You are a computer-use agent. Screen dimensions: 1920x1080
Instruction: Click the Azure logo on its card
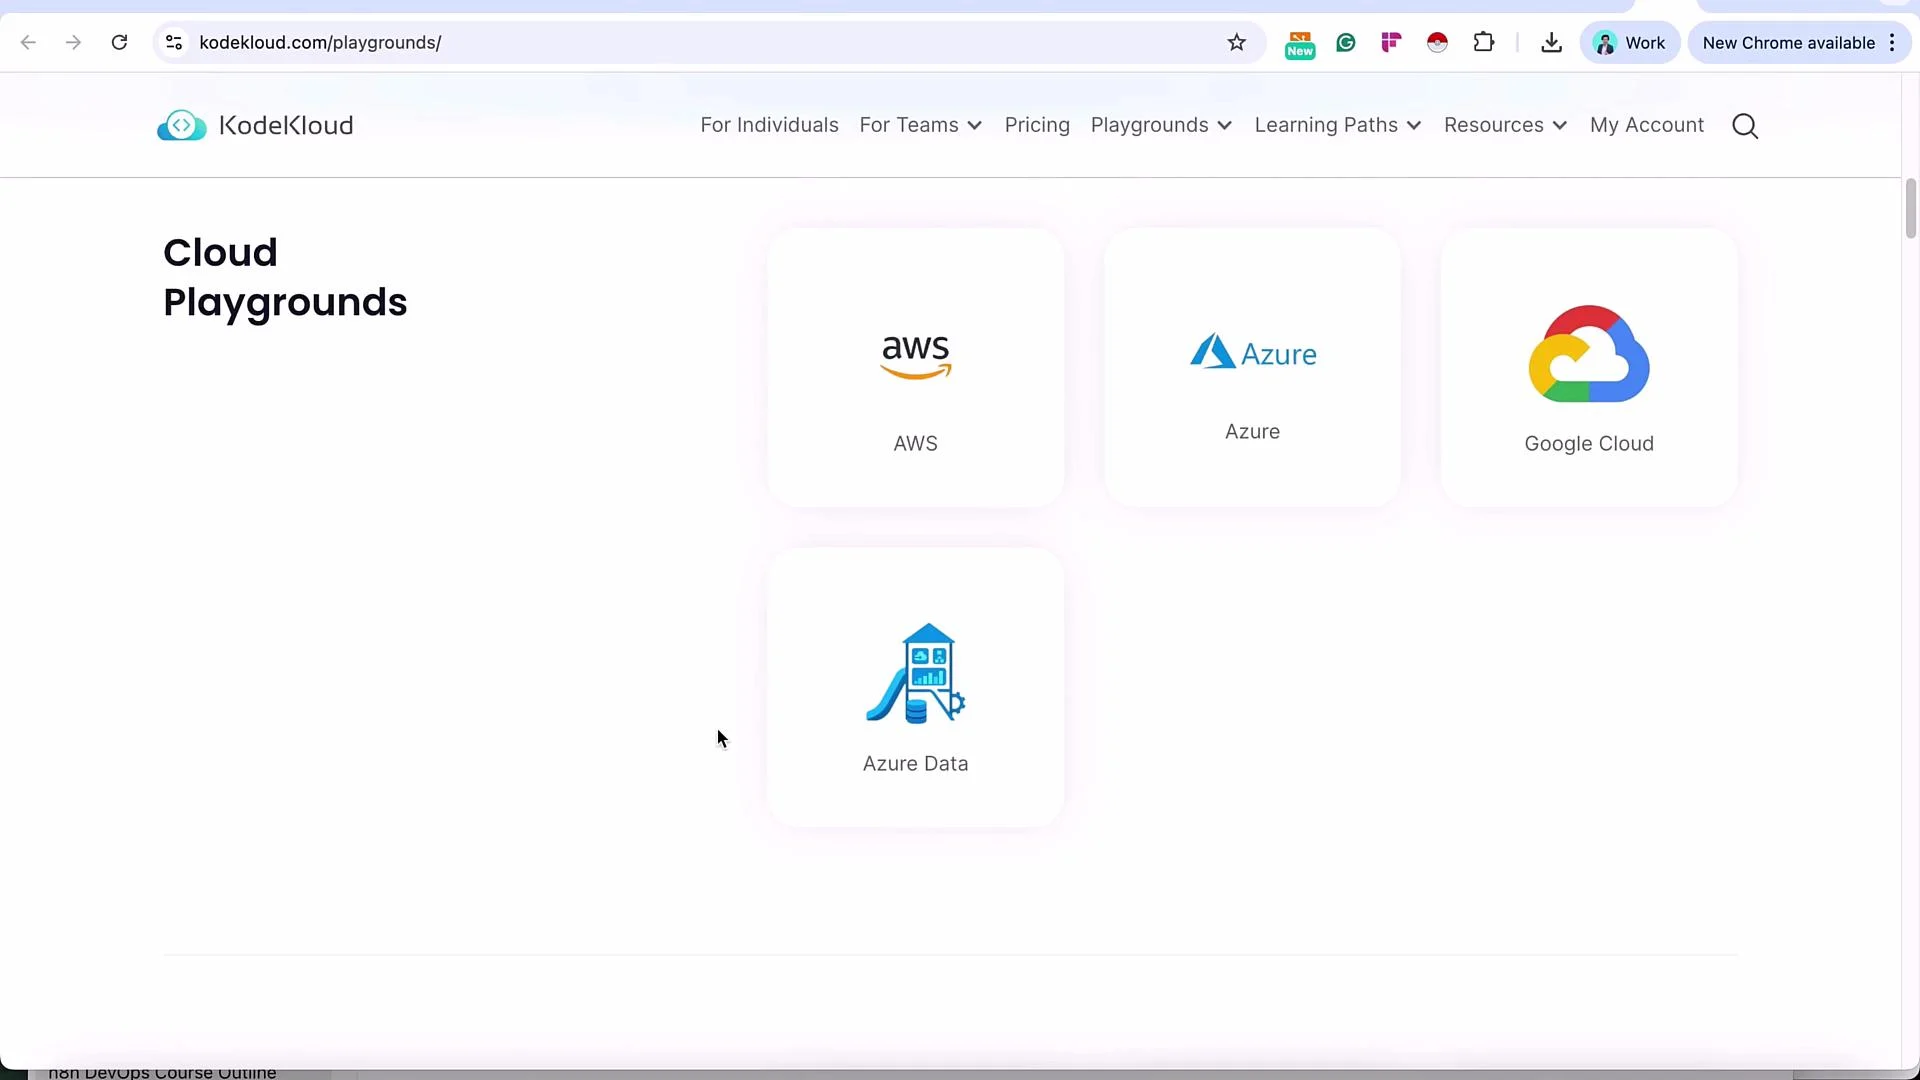tap(1253, 352)
